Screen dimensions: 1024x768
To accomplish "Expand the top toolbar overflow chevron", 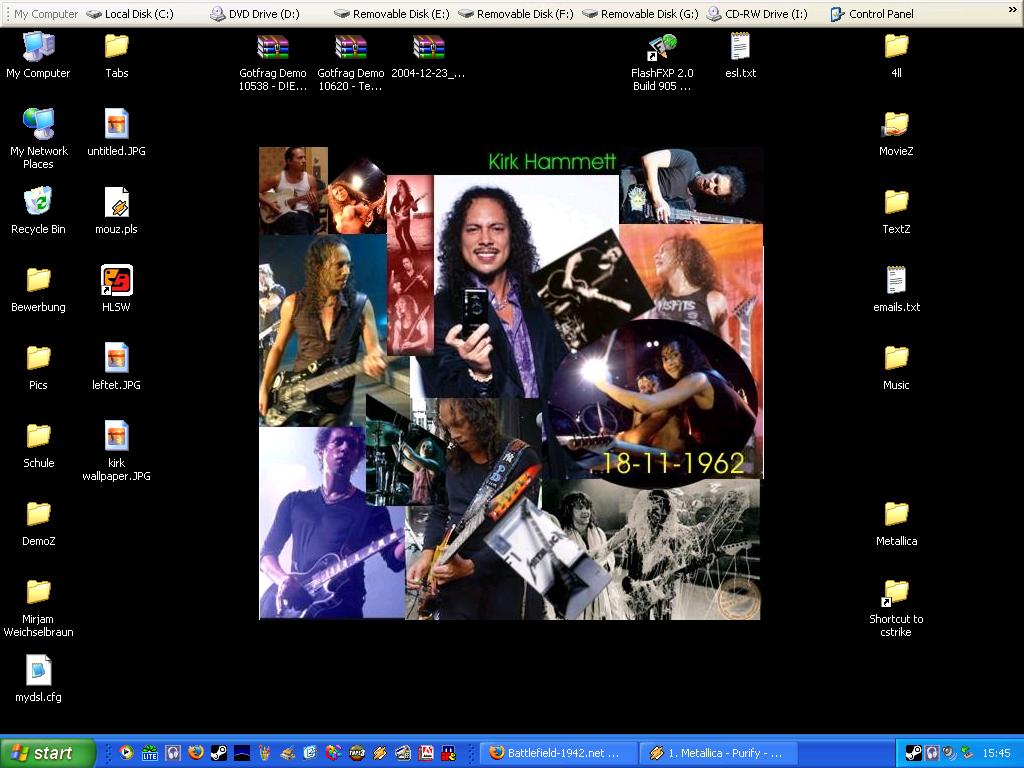I will pyautogui.click(x=1012, y=11).
